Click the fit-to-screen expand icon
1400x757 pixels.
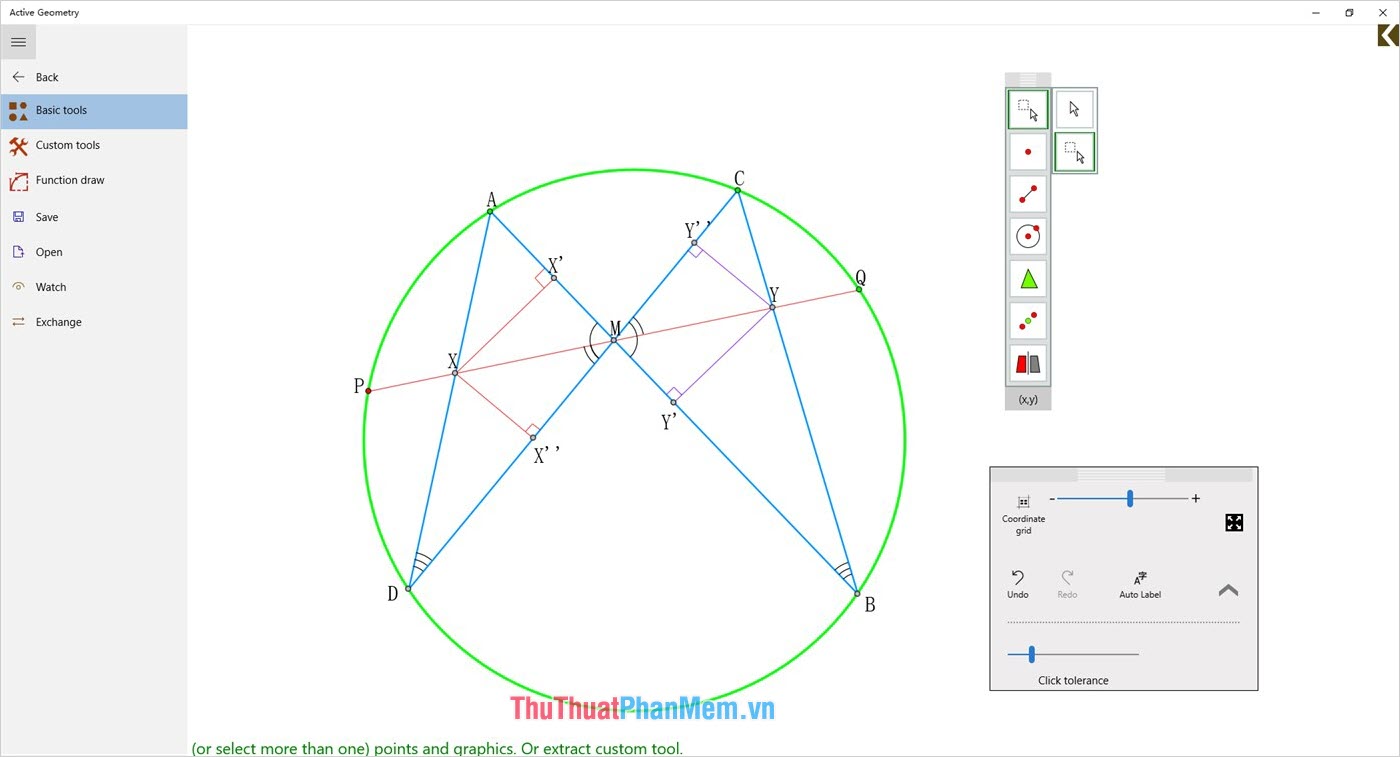[x=1234, y=522]
